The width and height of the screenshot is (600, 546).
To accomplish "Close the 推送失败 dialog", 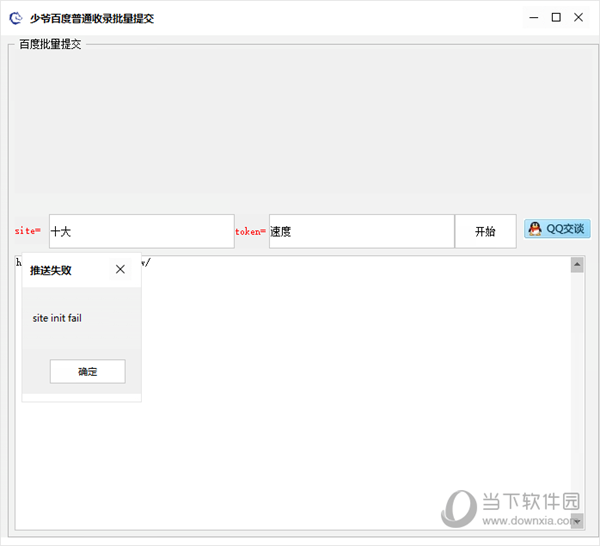I will [x=120, y=269].
